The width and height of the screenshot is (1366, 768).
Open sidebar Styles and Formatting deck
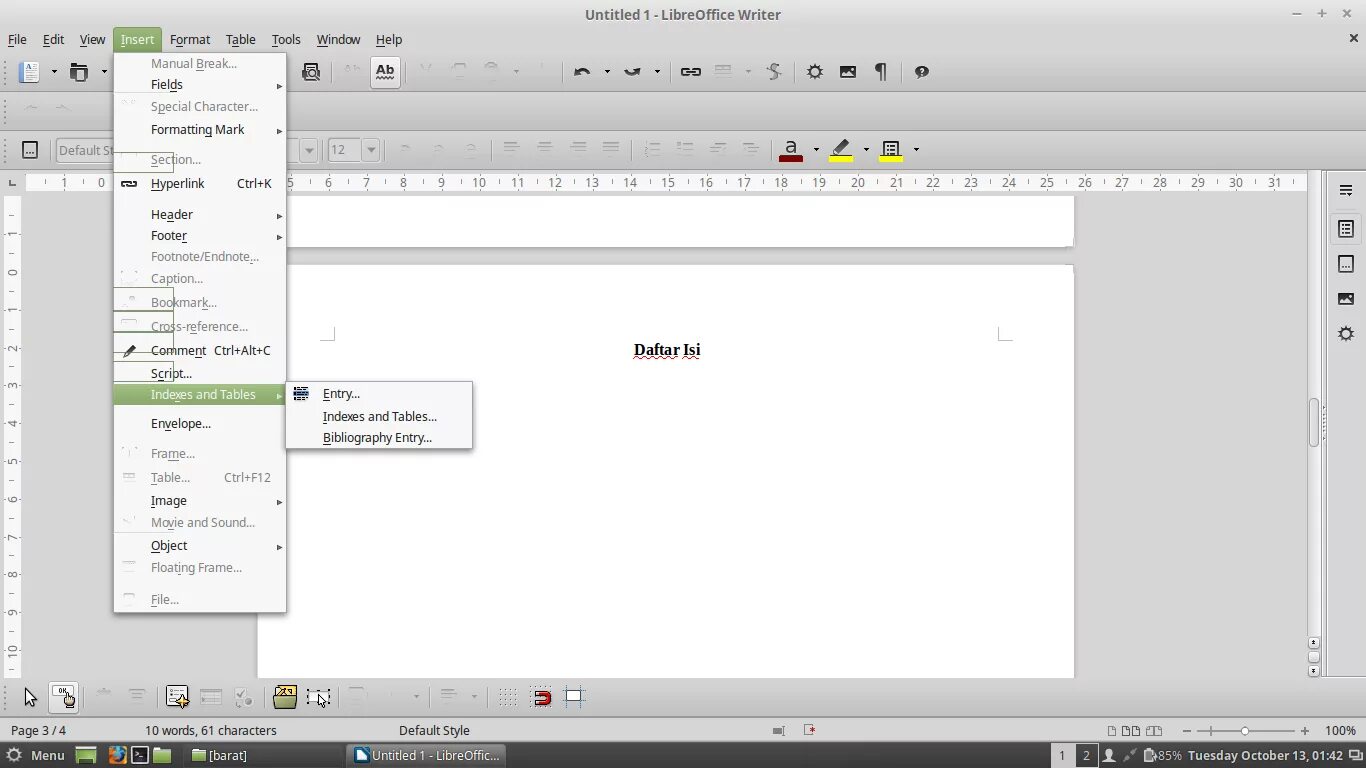[1346, 264]
